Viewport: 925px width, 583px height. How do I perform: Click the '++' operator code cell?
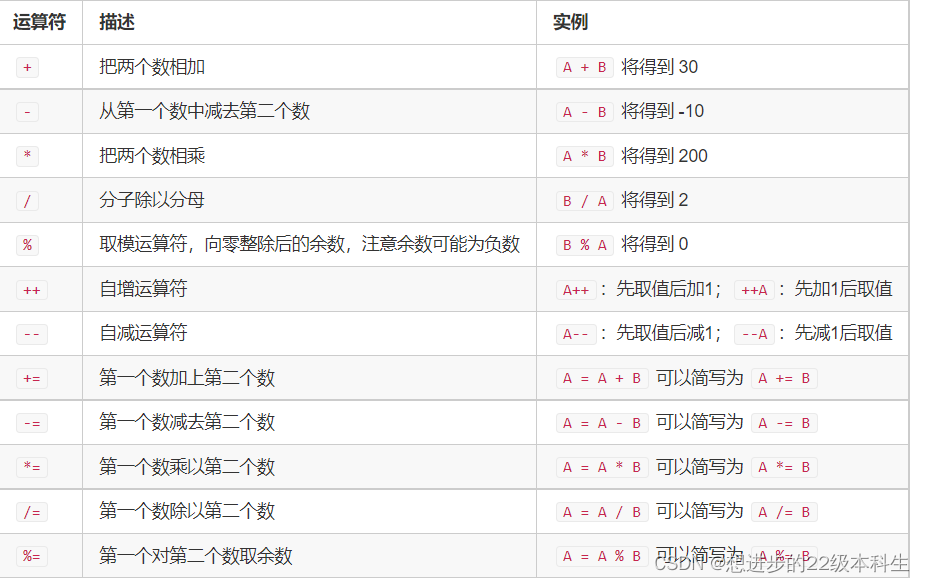point(32,290)
